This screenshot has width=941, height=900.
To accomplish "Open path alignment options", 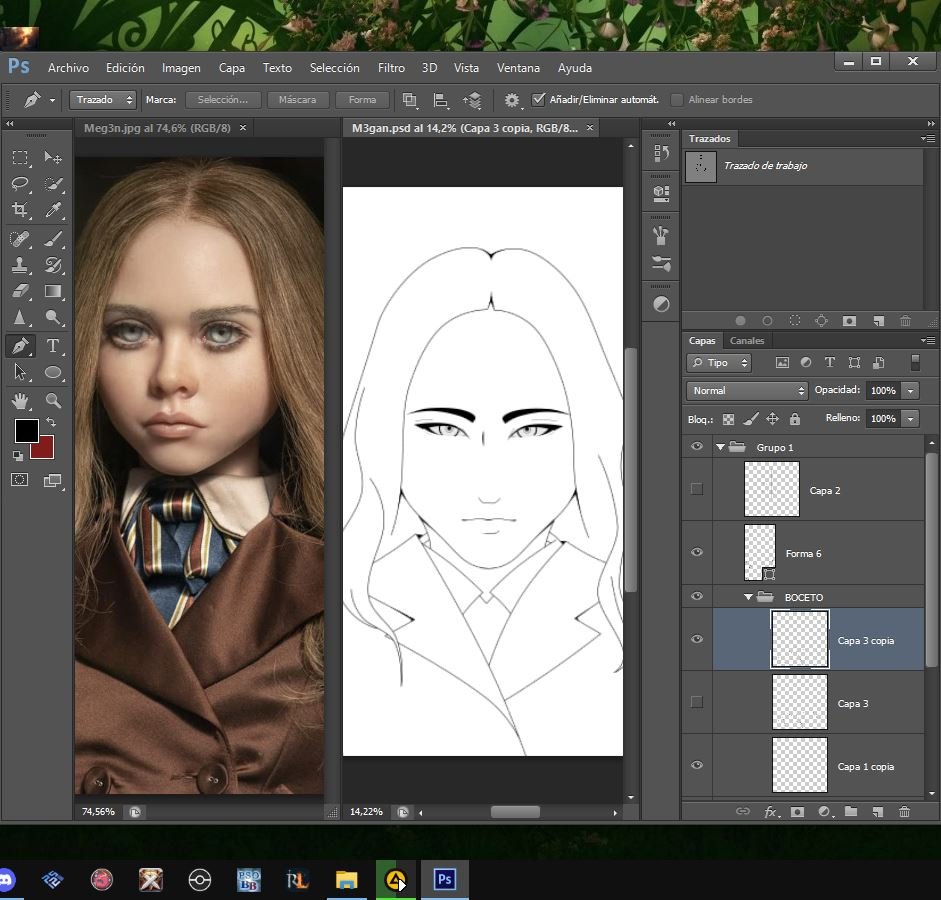I will [x=441, y=100].
